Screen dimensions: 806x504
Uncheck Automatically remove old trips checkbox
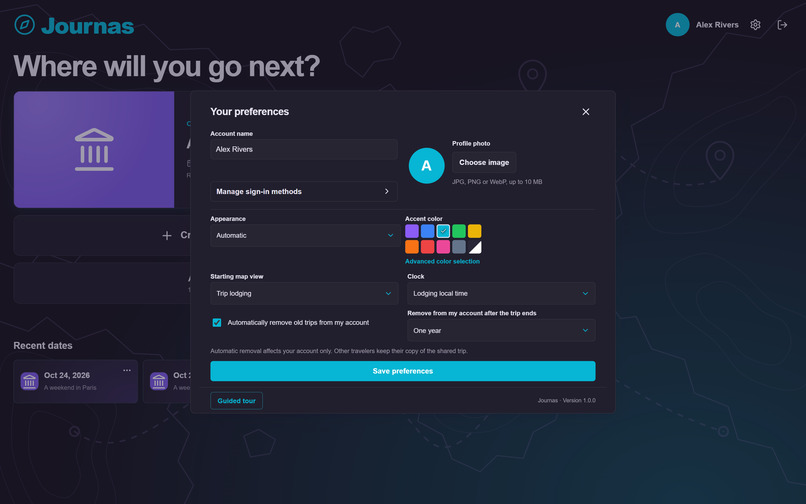pos(217,322)
